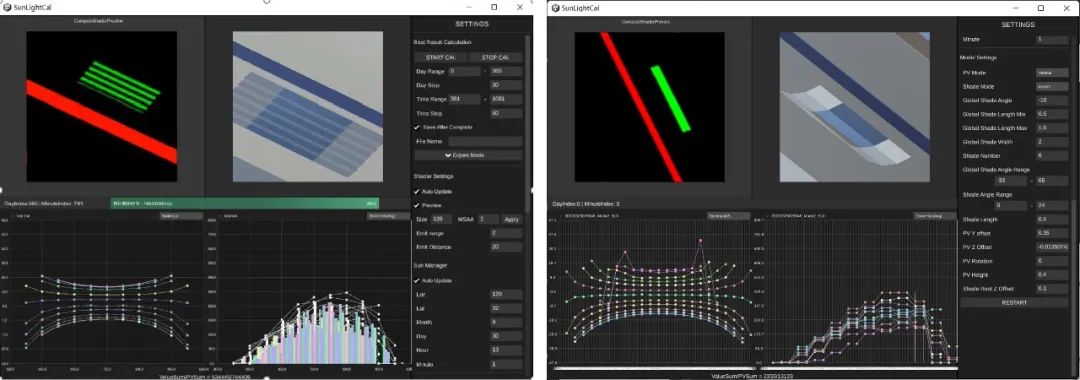1080x380 pixels.
Task: Click the STOP CAL button
Action: [496, 57]
